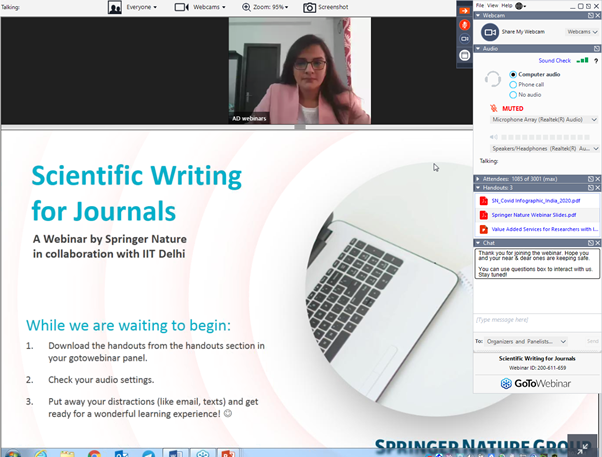The image size is (602, 457).
Task: Click the Webcams camera icon in viewer toolbar
Action: coord(182,7)
